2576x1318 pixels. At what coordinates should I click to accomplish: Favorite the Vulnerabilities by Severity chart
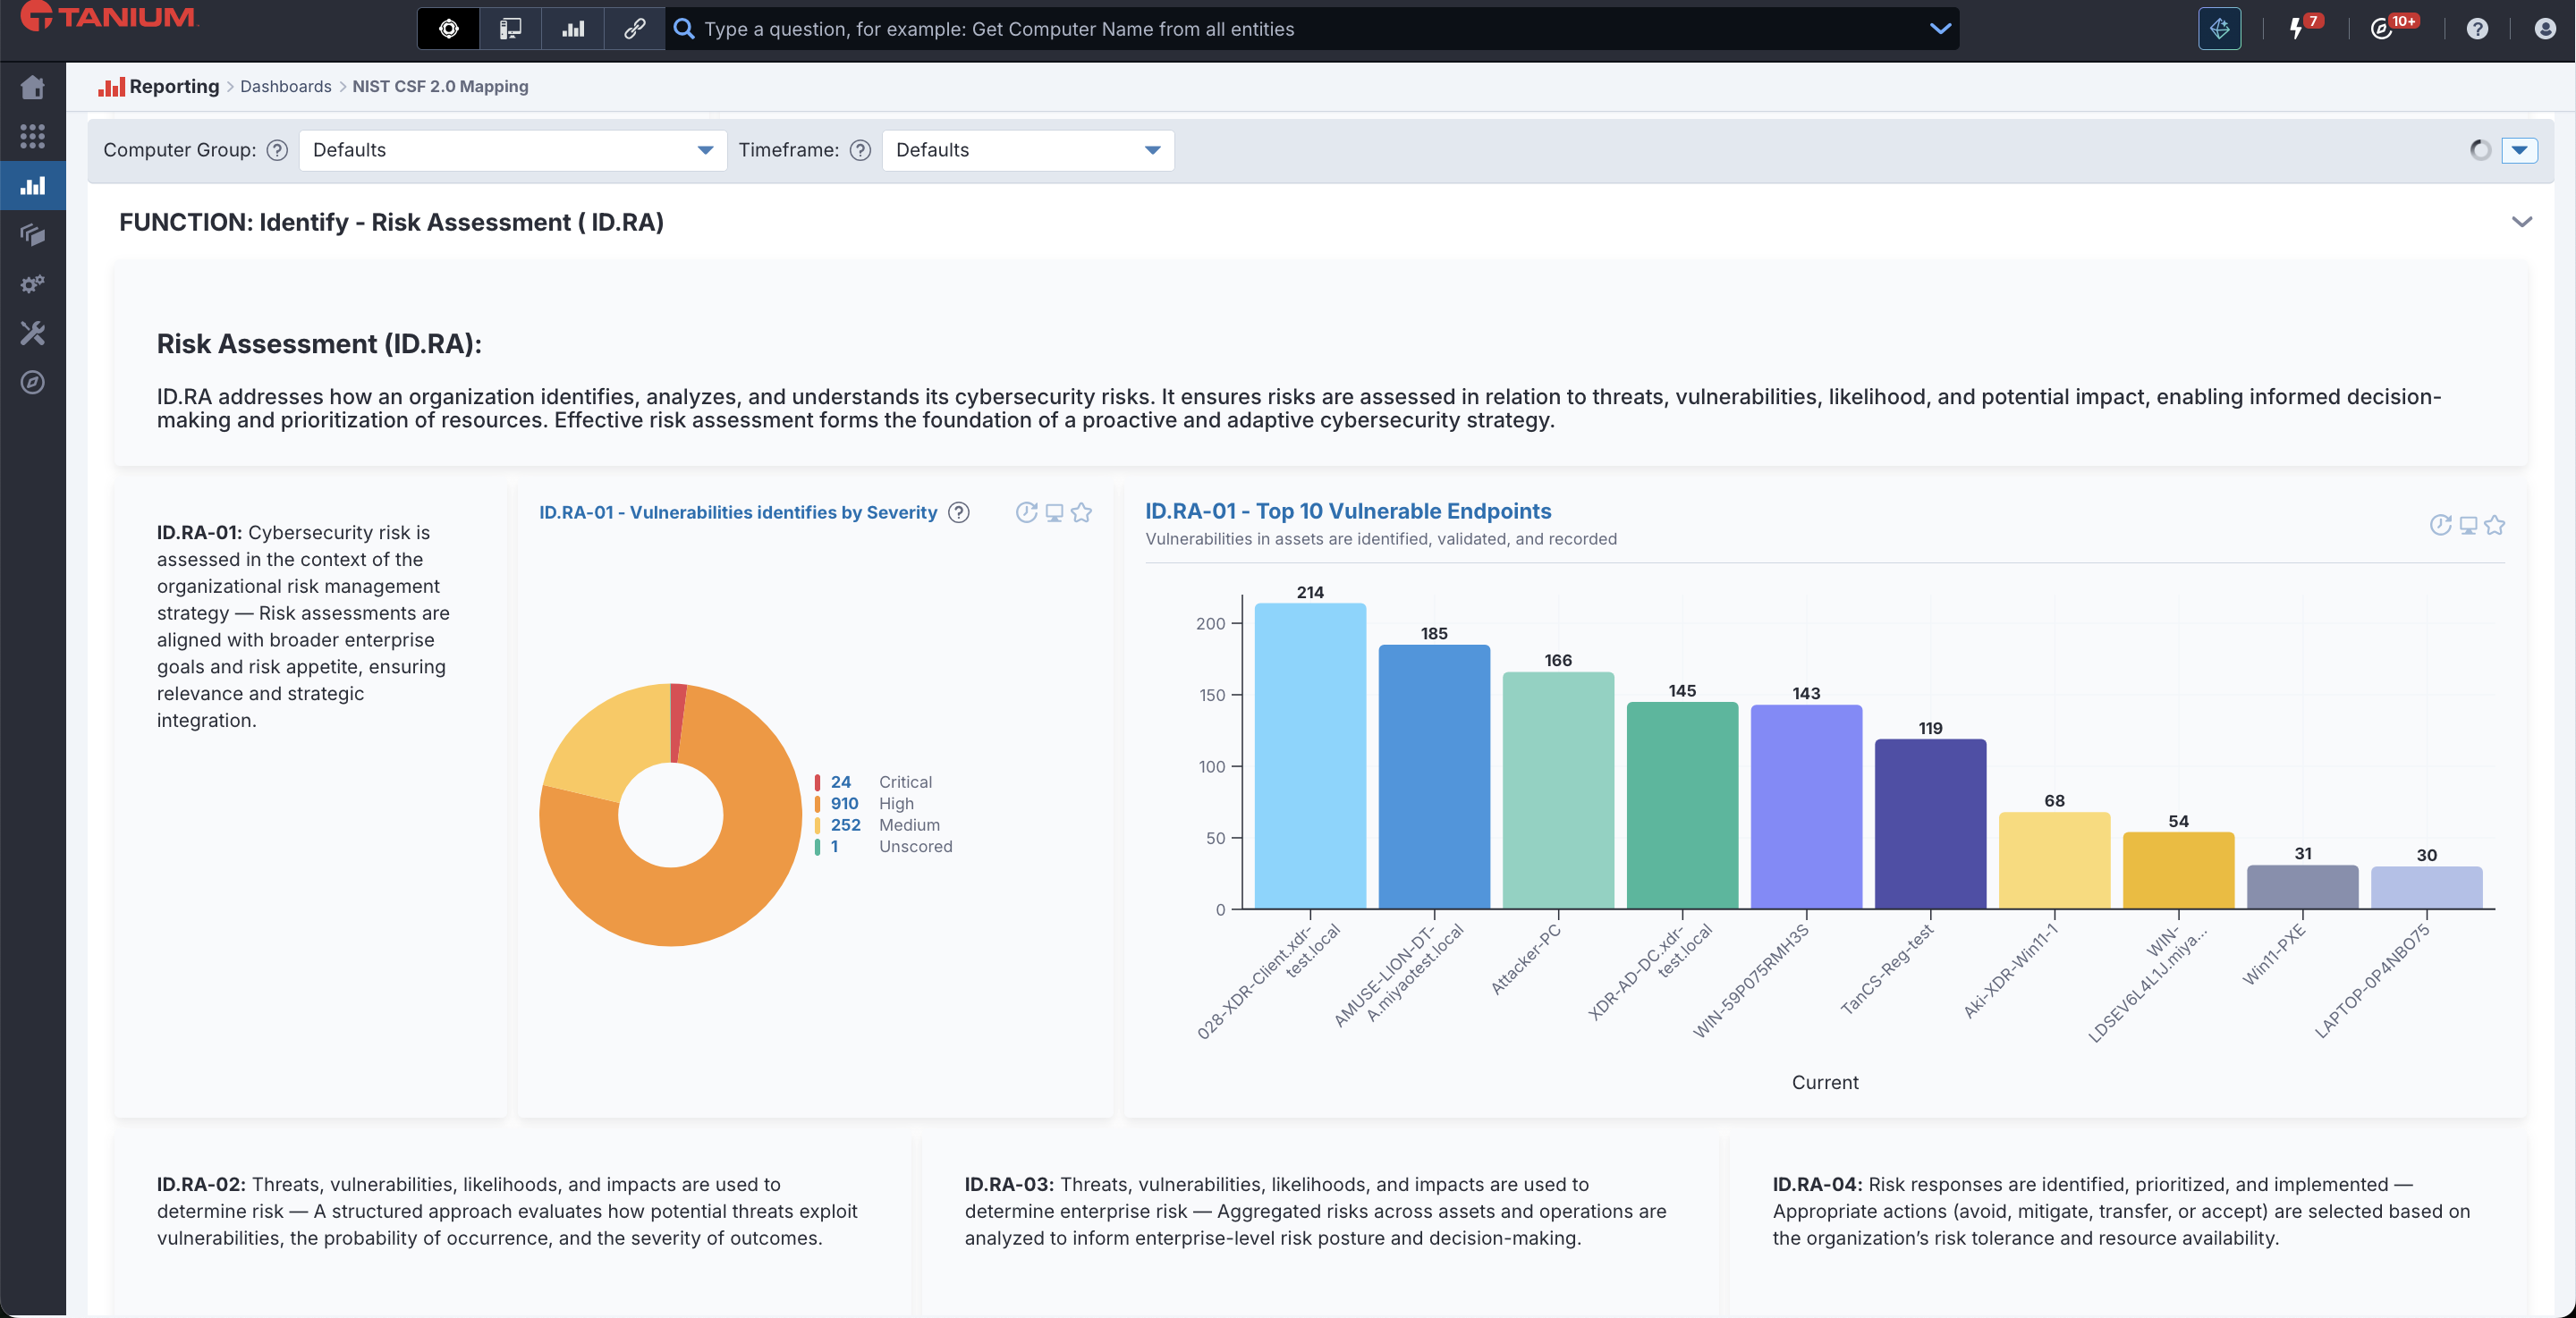tap(1081, 513)
